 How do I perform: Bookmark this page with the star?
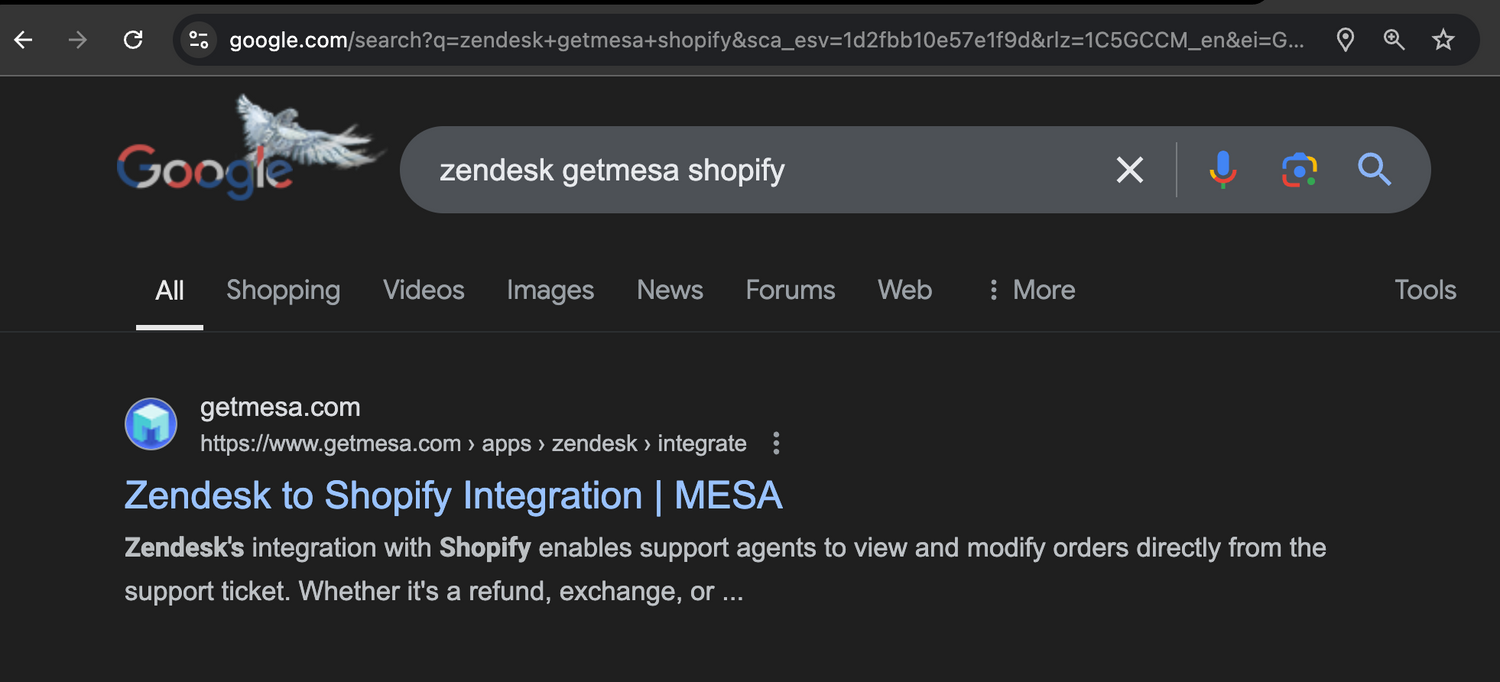click(x=1443, y=40)
